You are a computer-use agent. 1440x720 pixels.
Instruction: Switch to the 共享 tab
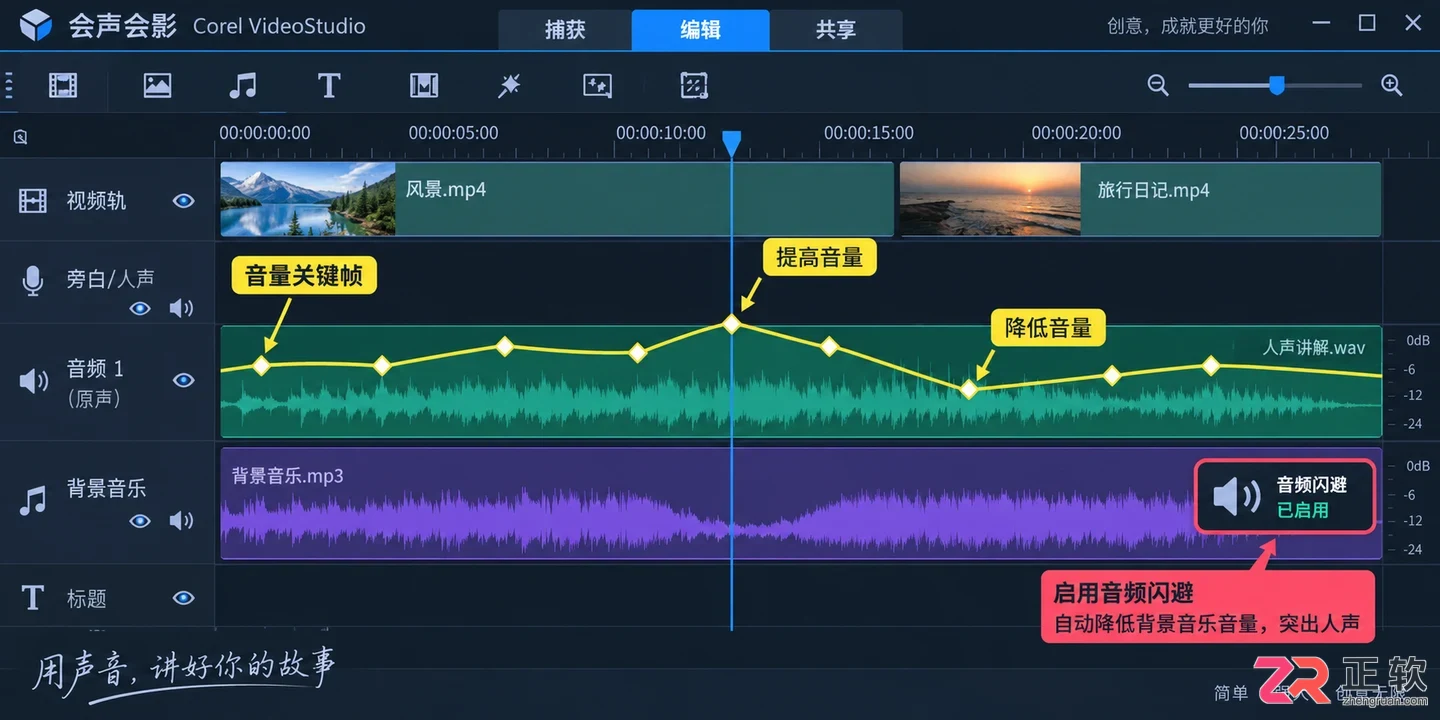835,30
